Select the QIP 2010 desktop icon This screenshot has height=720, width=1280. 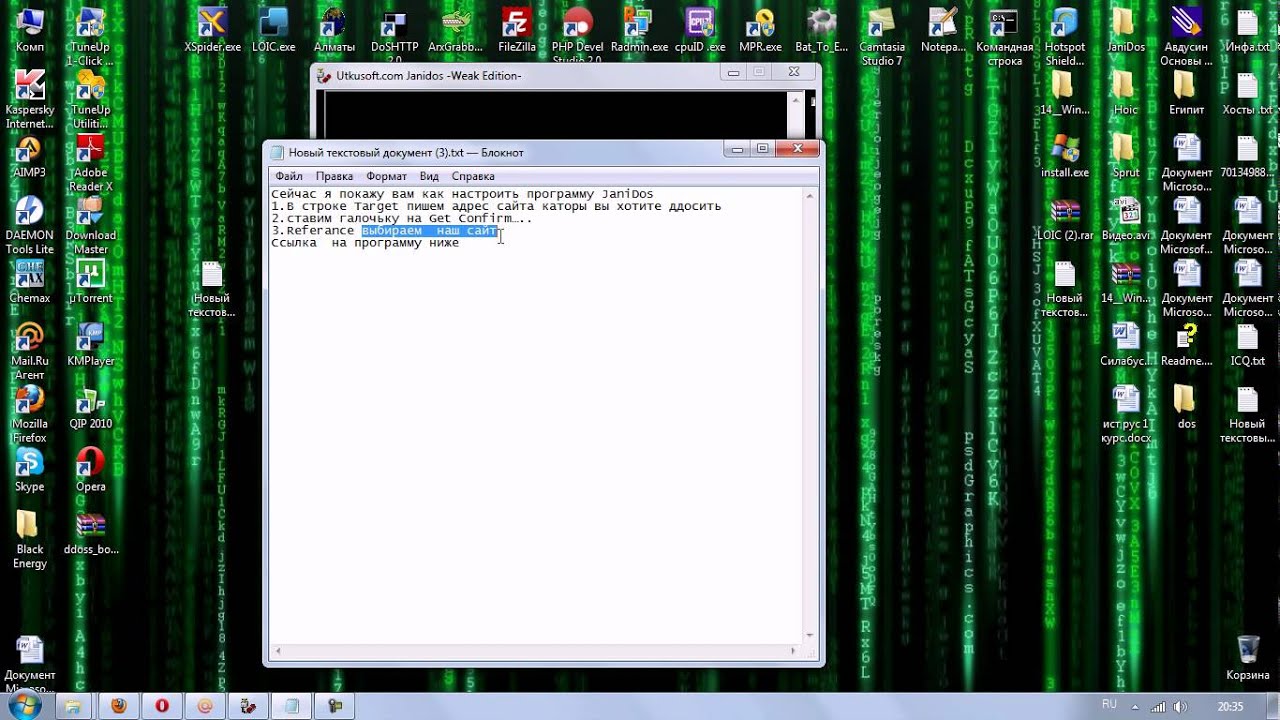point(90,408)
